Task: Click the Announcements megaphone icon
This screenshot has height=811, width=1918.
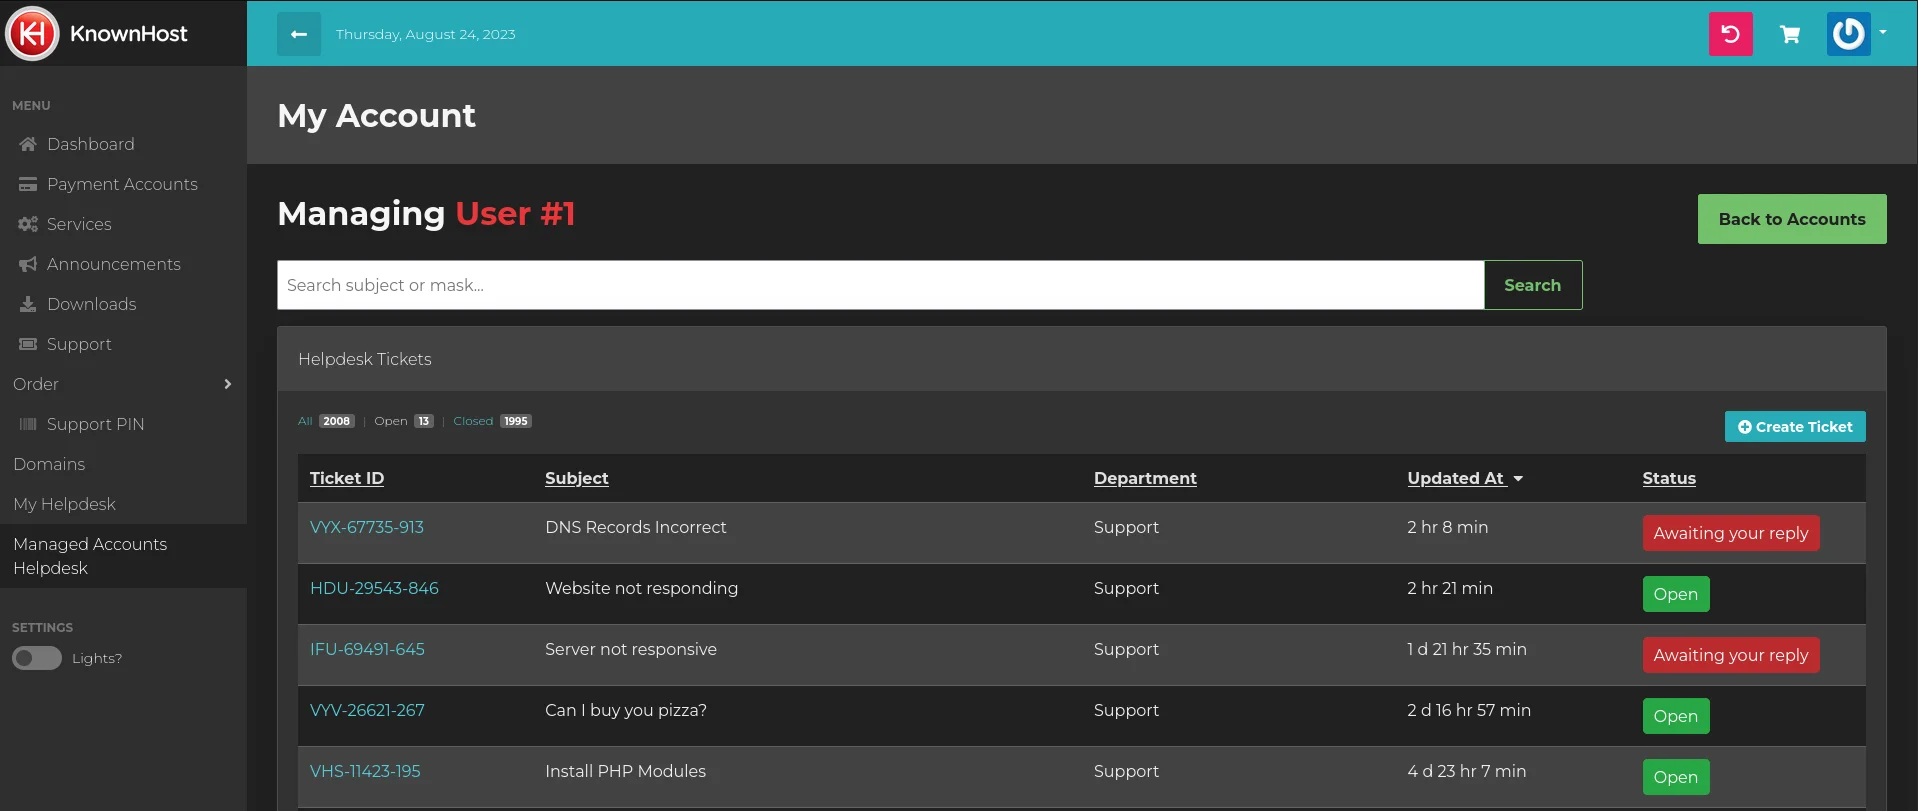Action: click(28, 264)
